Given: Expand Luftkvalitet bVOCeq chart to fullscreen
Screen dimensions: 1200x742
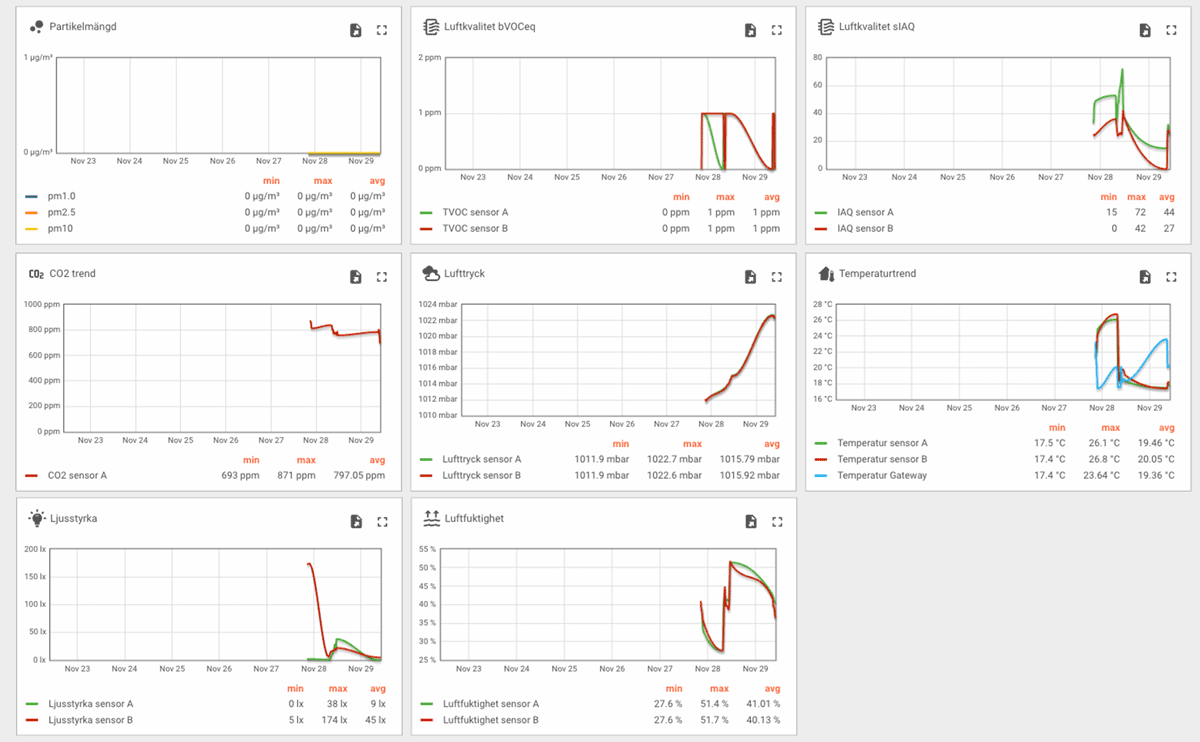Looking at the screenshot, I should [776, 30].
